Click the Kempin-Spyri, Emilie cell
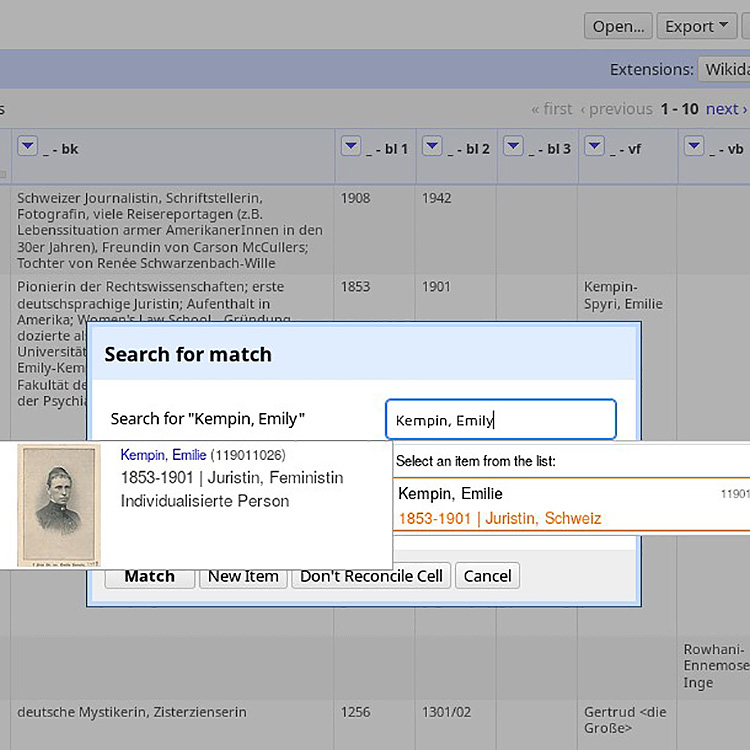 (623, 295)
